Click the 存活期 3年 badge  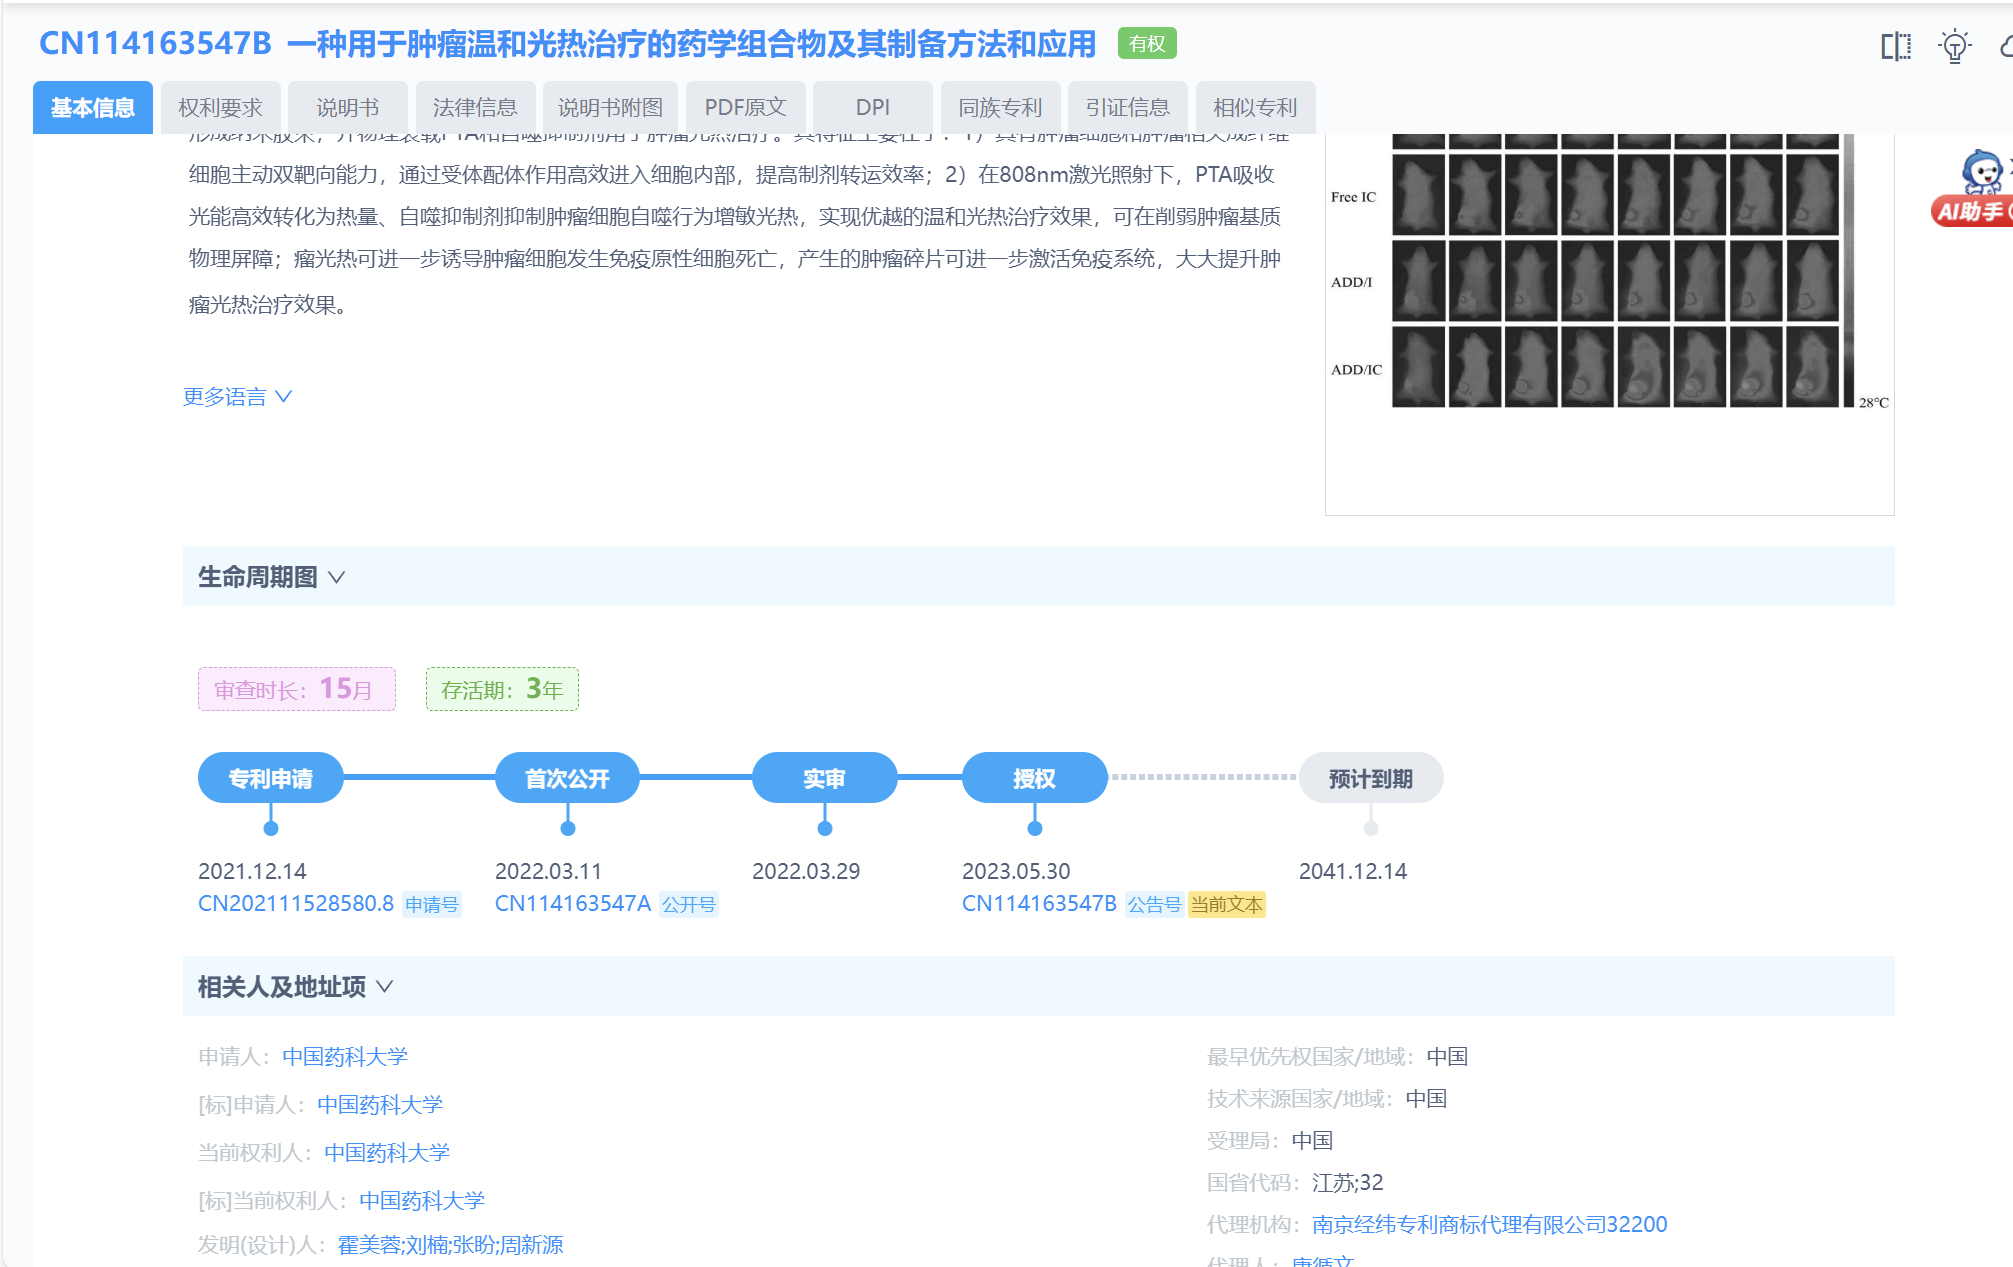502,689
